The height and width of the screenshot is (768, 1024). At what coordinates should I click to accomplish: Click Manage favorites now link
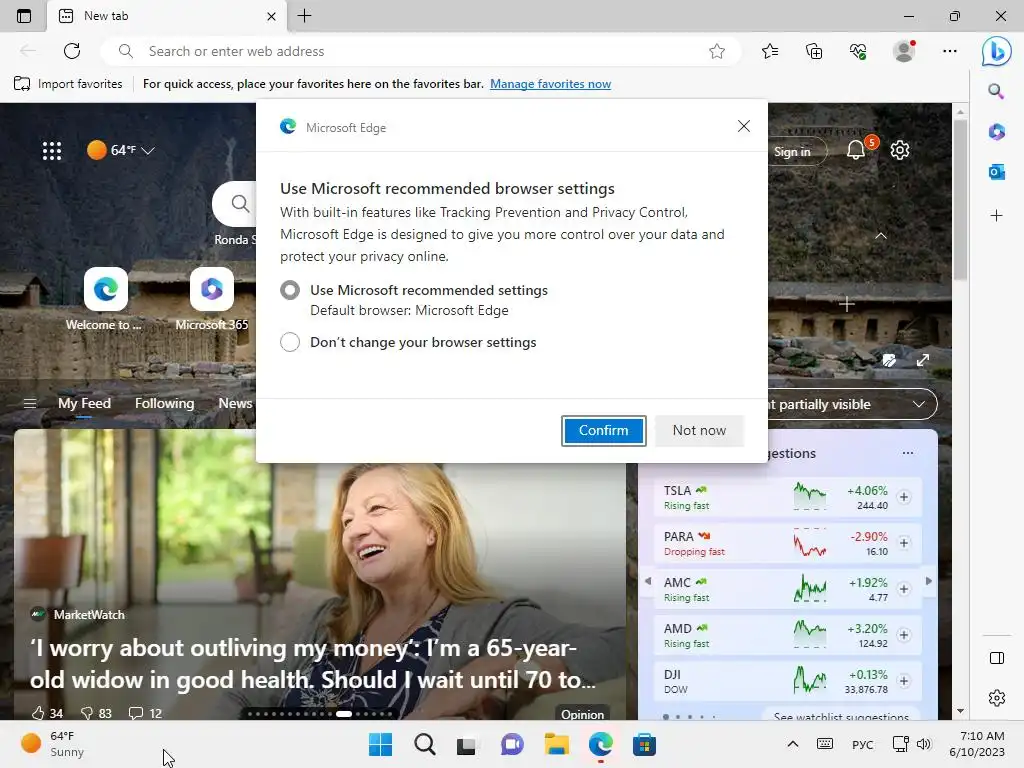point(551,84)
